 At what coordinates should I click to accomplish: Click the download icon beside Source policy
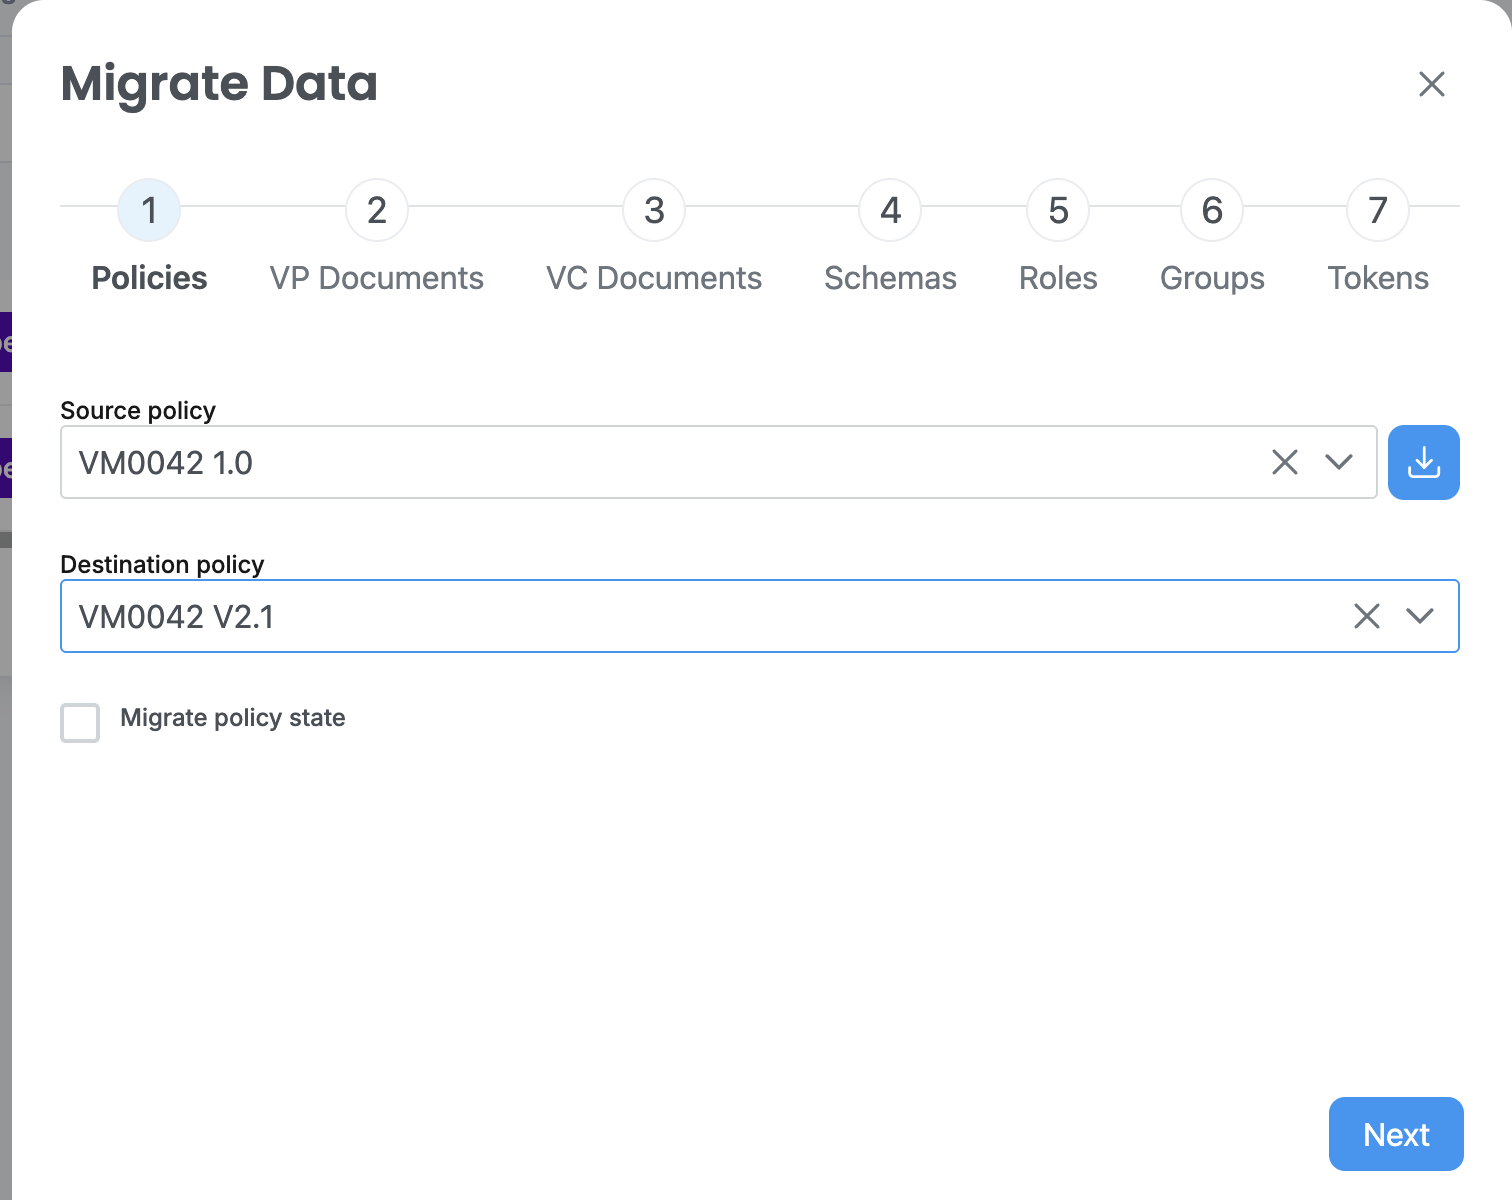[x=1423, y=462]
